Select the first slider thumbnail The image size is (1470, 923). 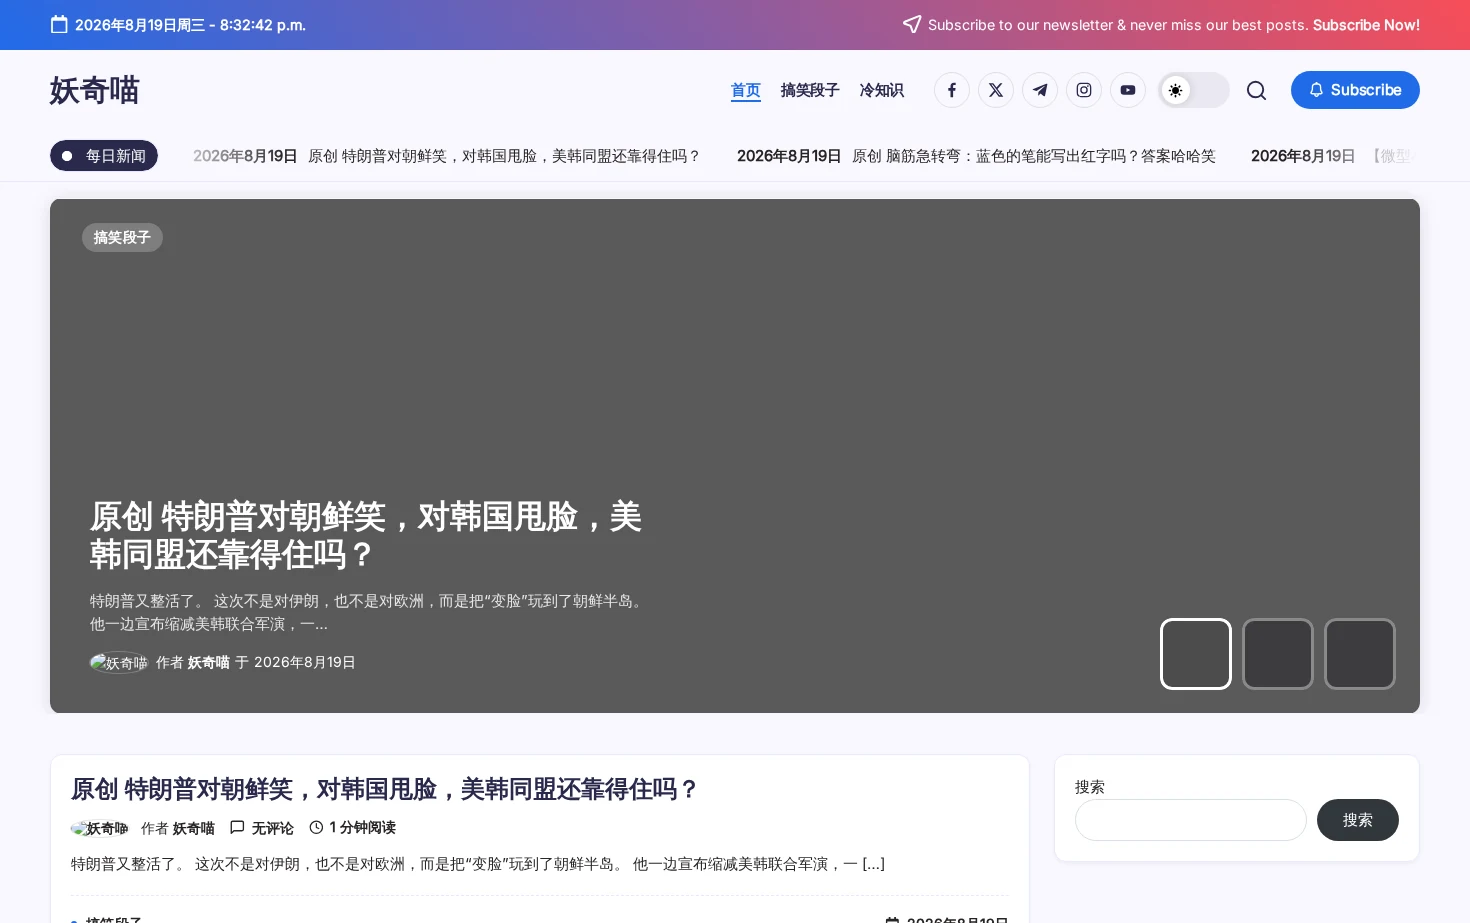[1196, 654]
